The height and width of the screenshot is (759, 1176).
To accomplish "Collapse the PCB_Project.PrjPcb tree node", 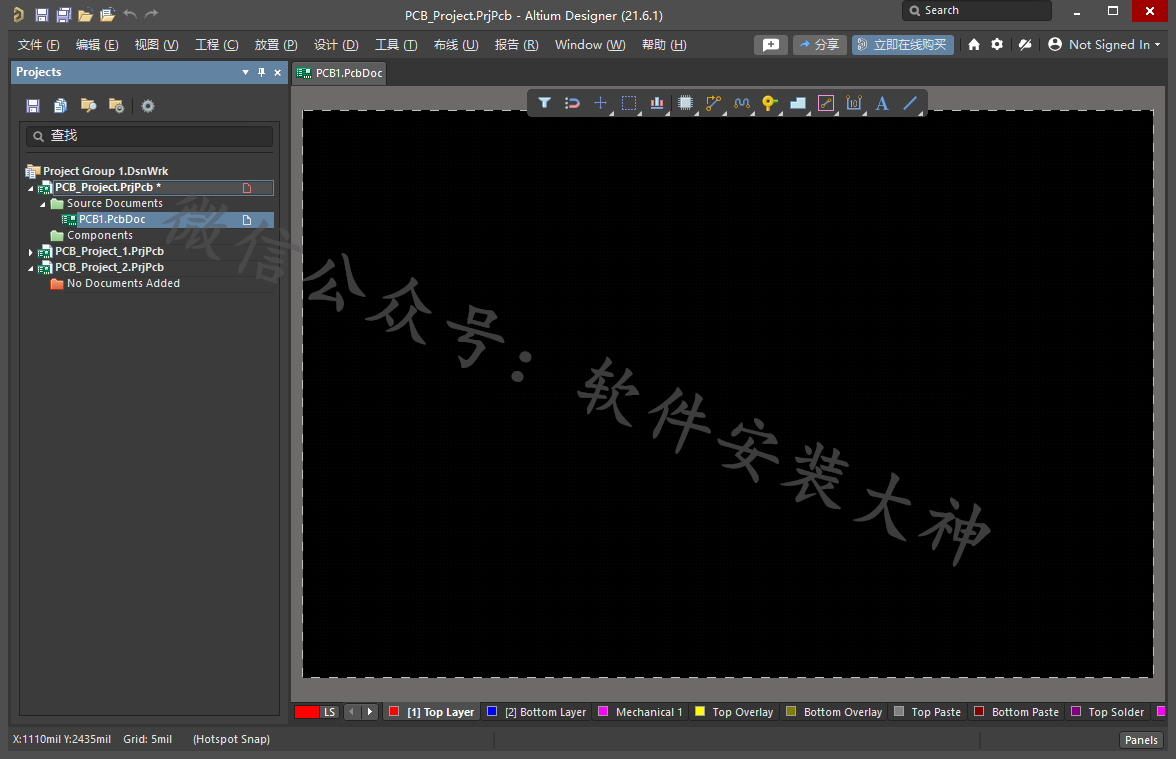I will 31,188.
